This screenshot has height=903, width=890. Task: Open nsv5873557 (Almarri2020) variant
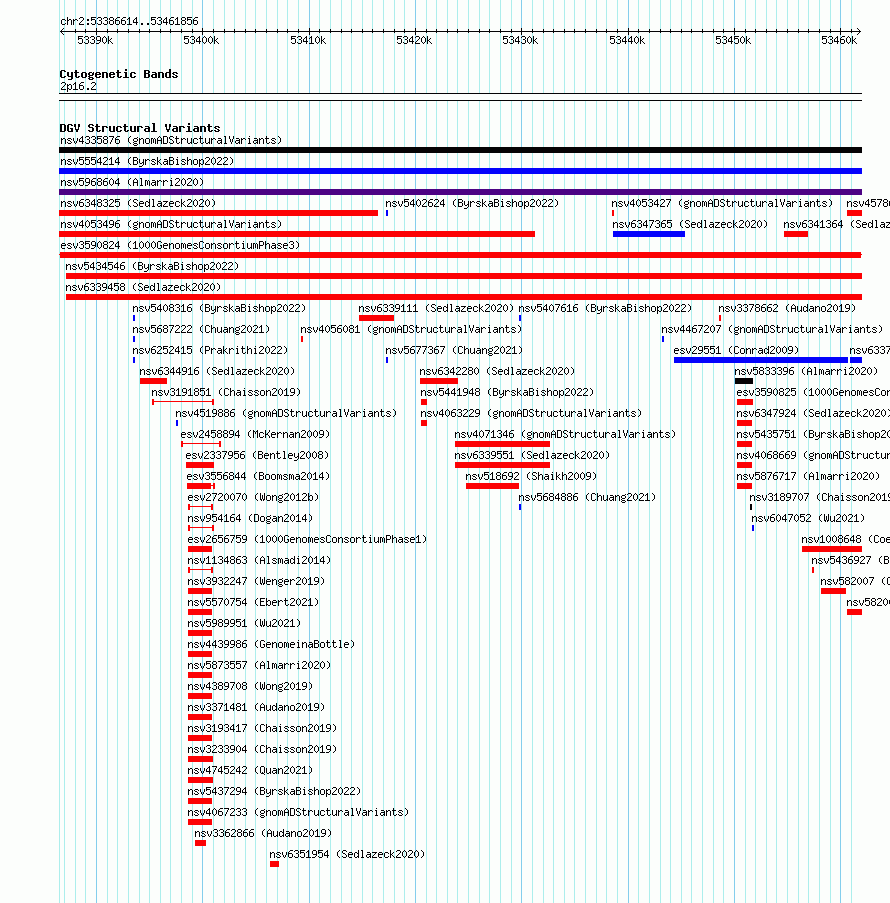260,666
